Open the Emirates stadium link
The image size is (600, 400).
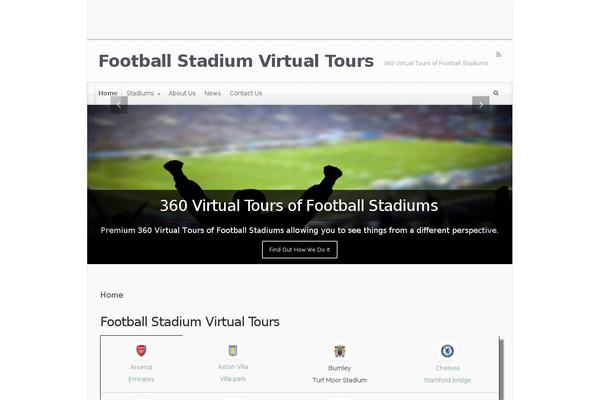[x=141, y=379]
